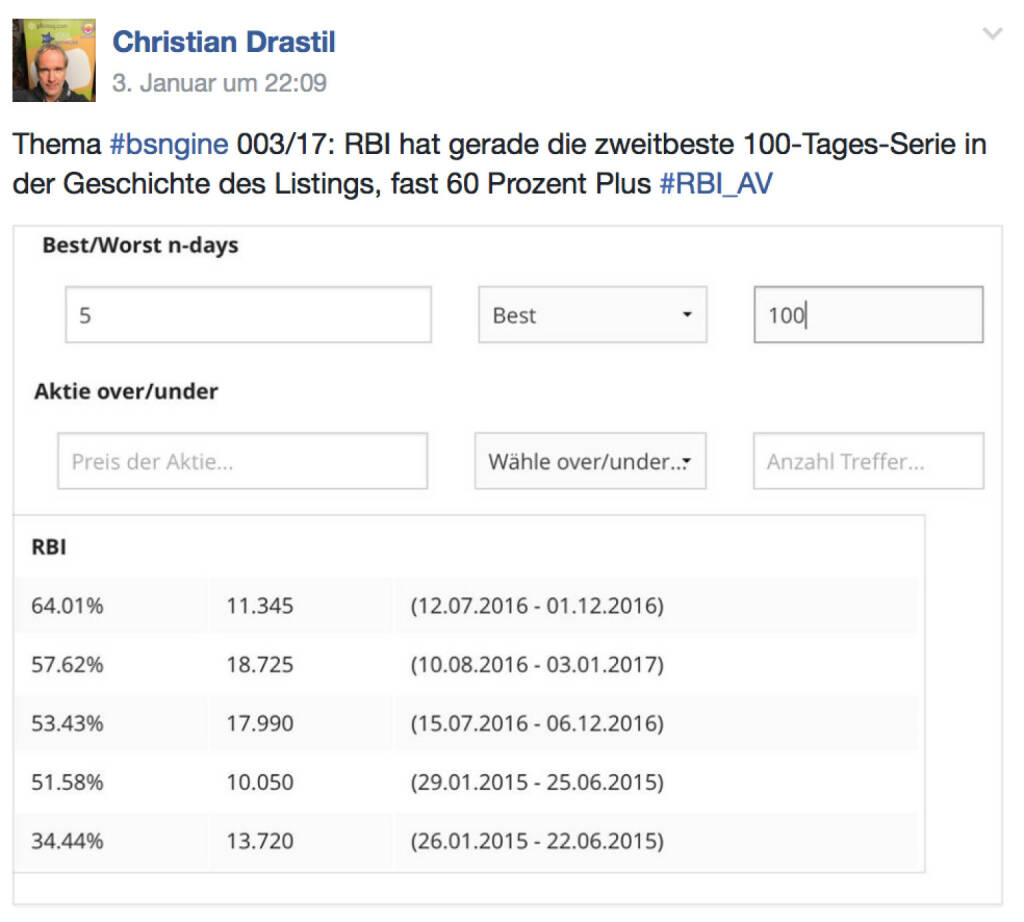
Task: Open the post timestamp 3. Januar um 22:09
Action: tap(219, 83)
